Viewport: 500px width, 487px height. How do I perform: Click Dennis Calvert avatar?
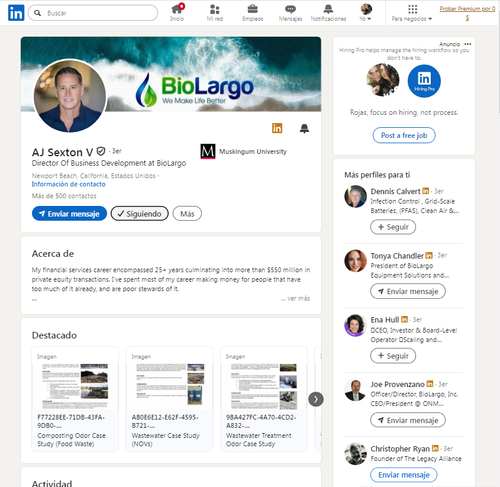[355, 196]
